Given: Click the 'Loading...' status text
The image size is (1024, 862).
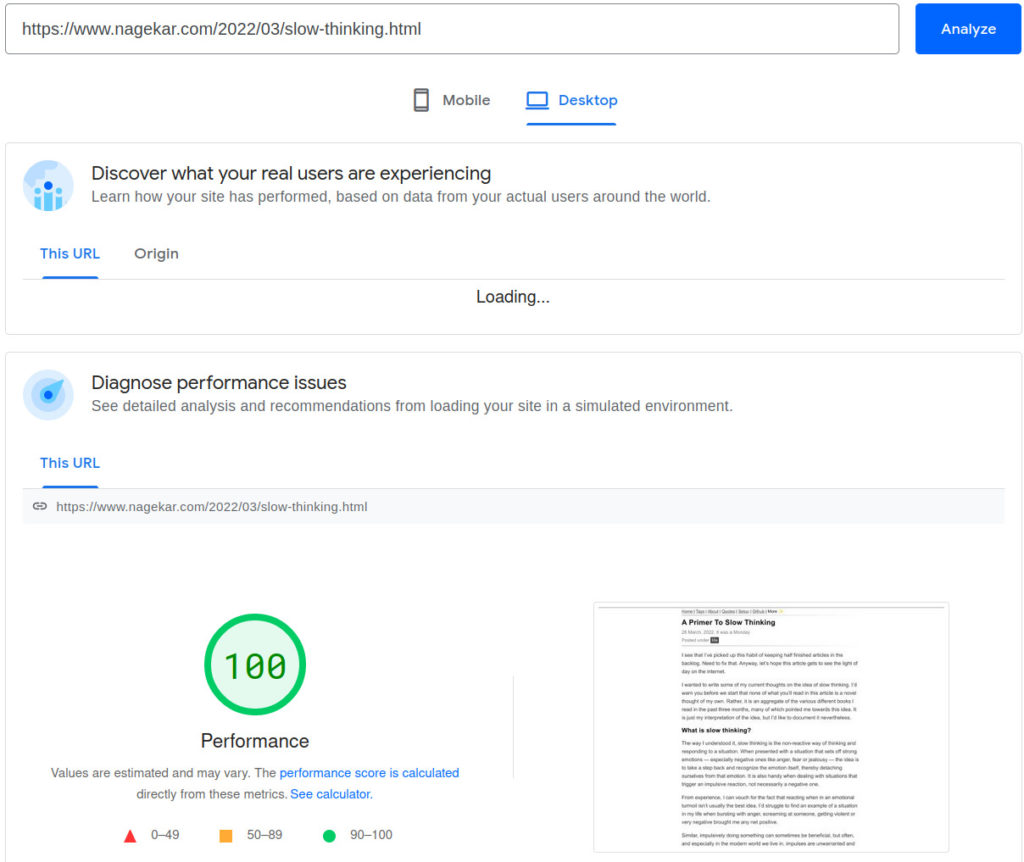Looking at the screenshot, I should 513,296.
